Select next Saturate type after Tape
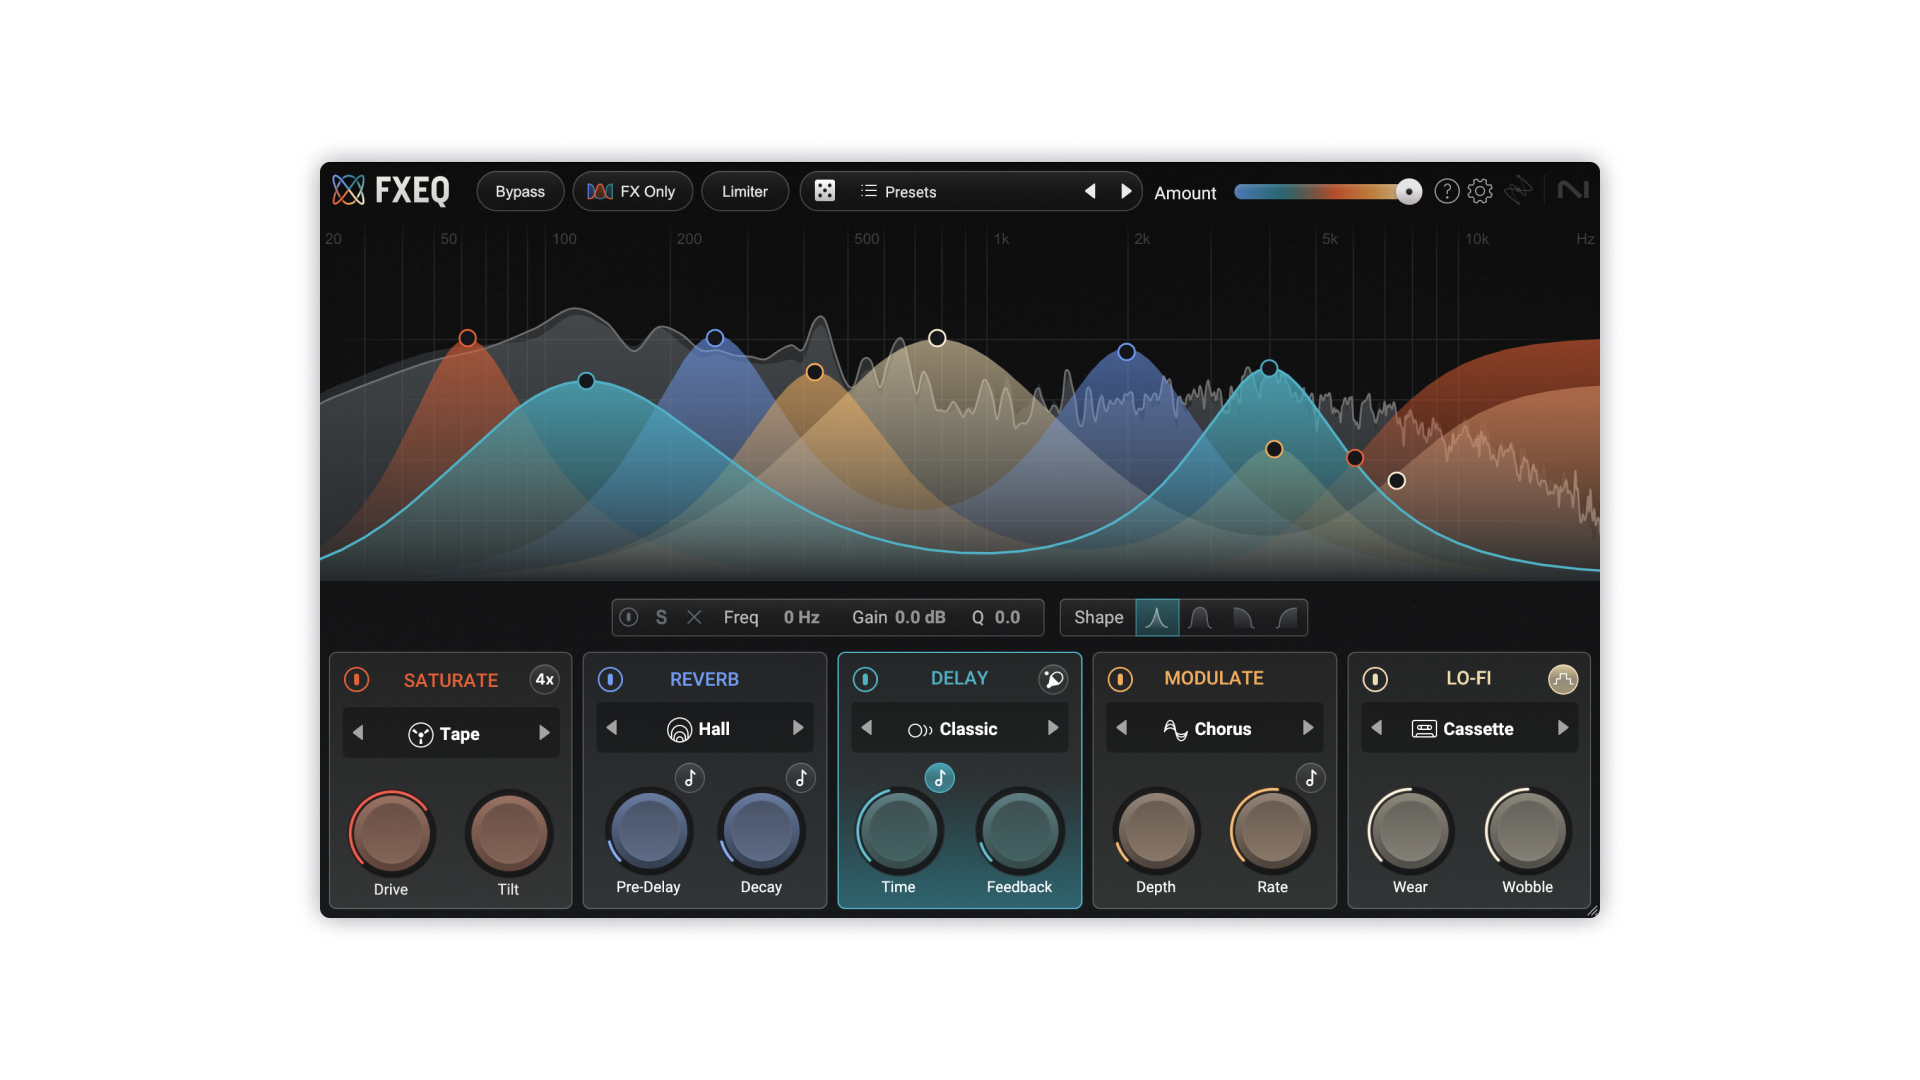The image size is (1920, 1080). pos(544,733)
